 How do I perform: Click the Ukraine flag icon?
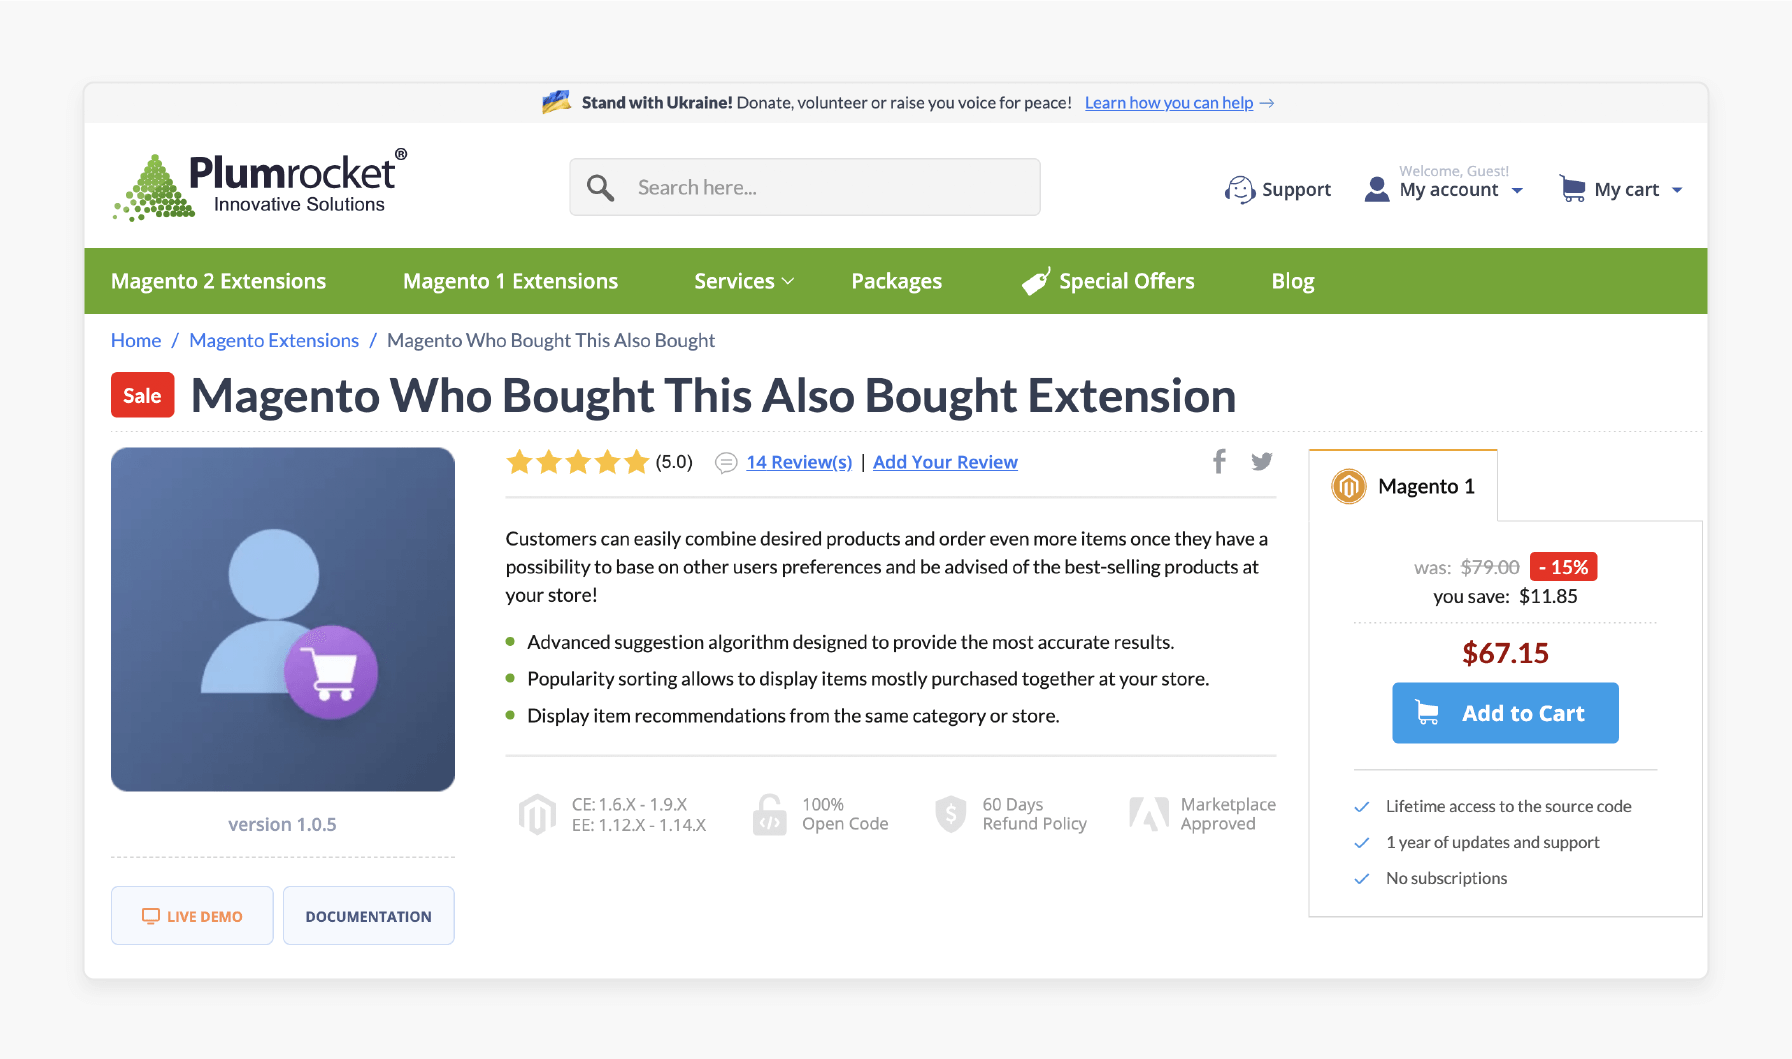[x=556, y=102]
